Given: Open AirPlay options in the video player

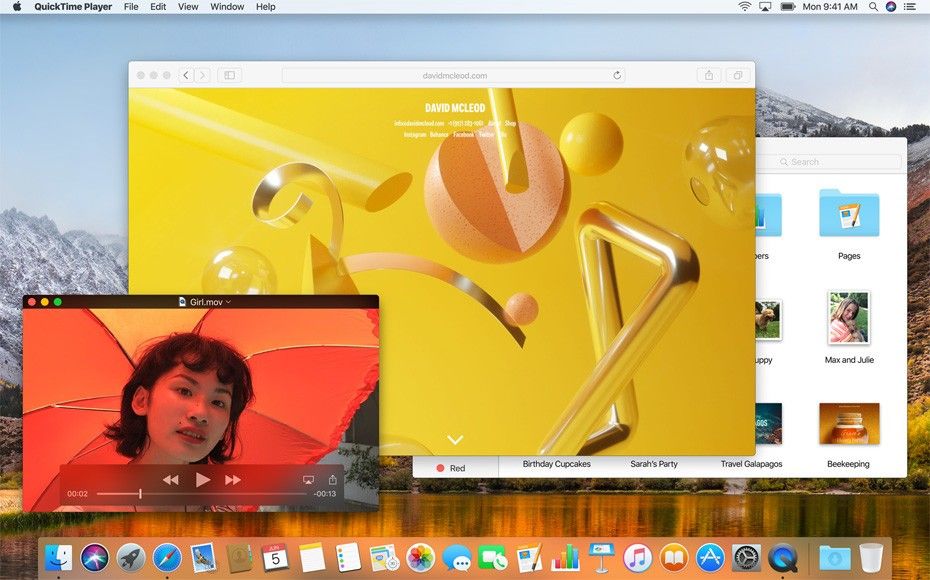Looking at the screenshot, I should (308, 480).
